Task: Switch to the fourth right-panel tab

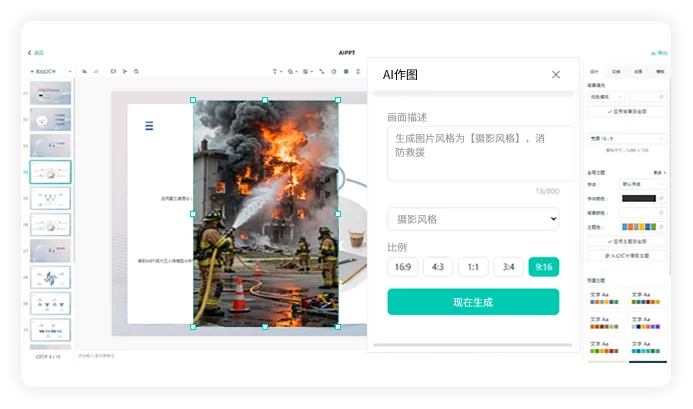Action: (x=660, y=71)
